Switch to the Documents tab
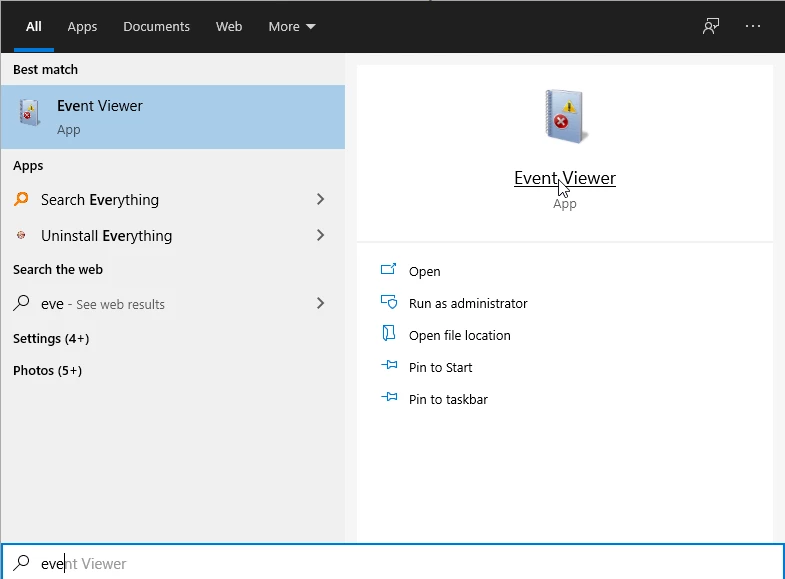785x579 pixels. point(156,27)
